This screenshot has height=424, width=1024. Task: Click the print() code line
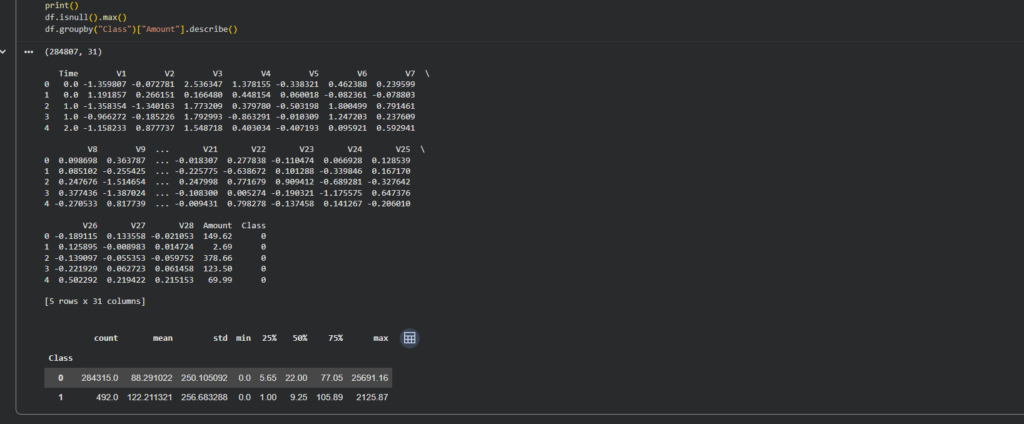[x=61, y=5]
